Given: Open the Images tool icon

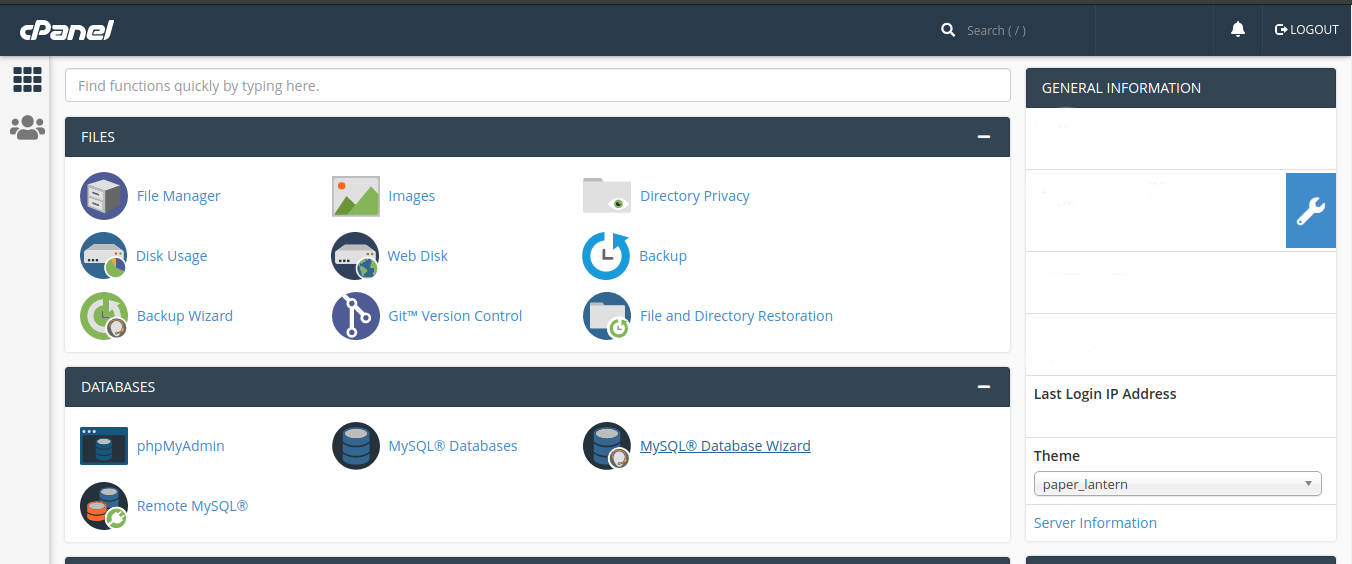Looking at the screenshot, I should [x=356, y=196].
